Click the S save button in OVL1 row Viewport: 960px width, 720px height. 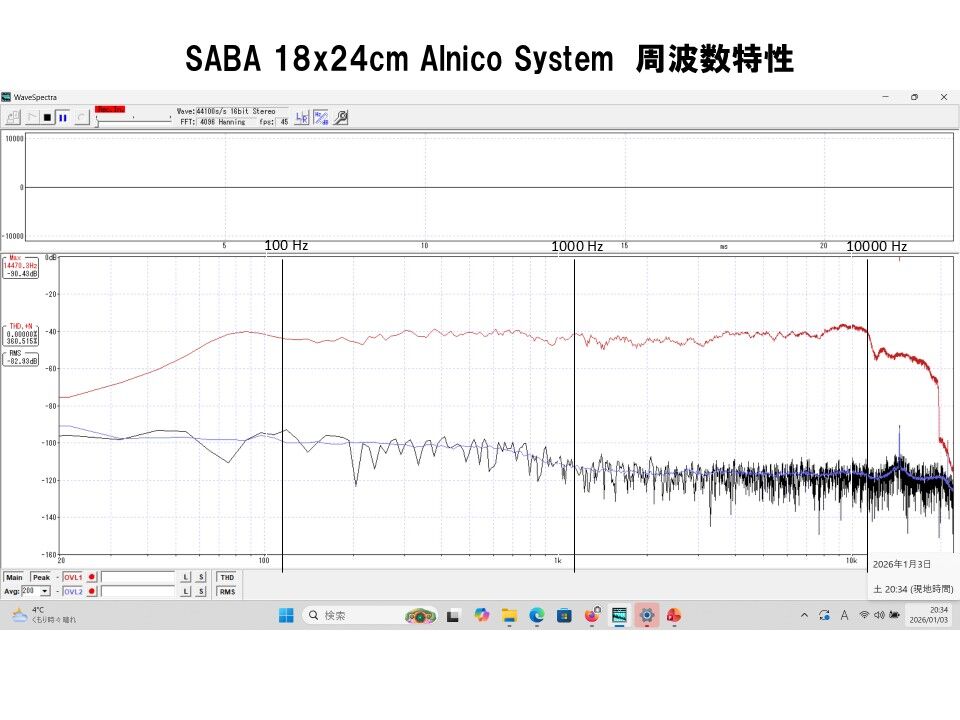(x=201, y=577)
